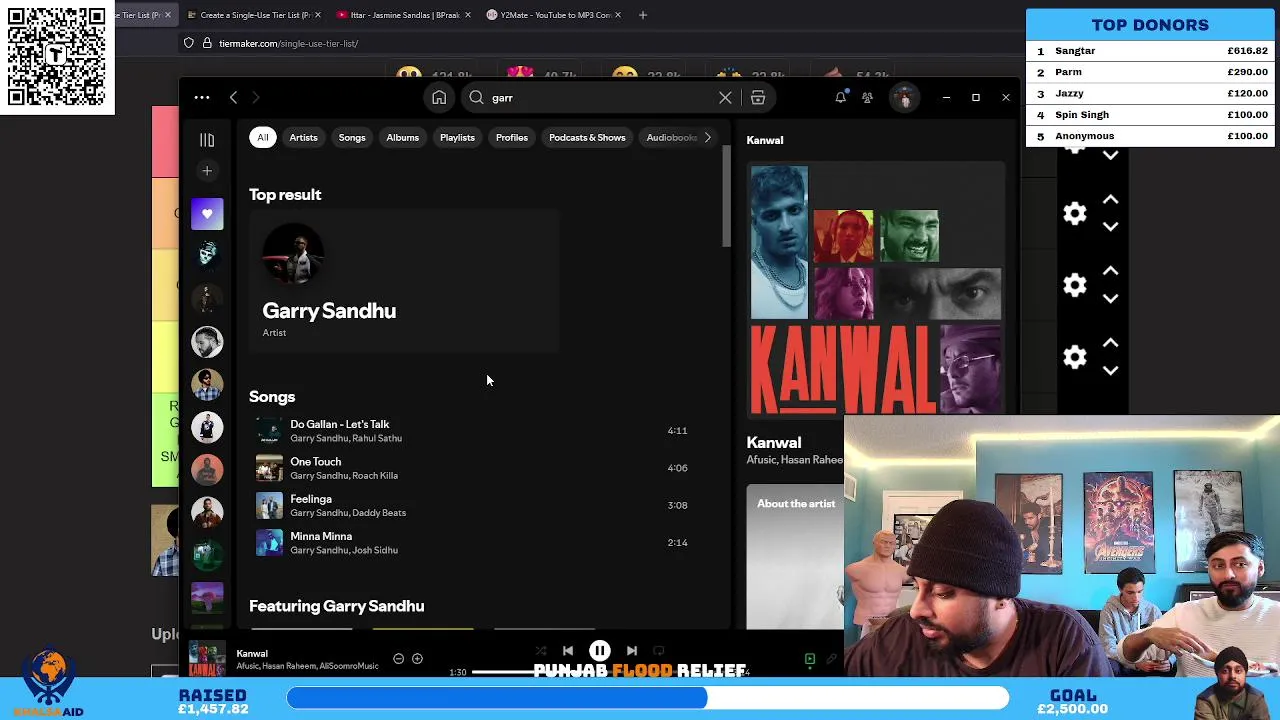Open Garry Sandhu top result card

(x=404, y=281)
